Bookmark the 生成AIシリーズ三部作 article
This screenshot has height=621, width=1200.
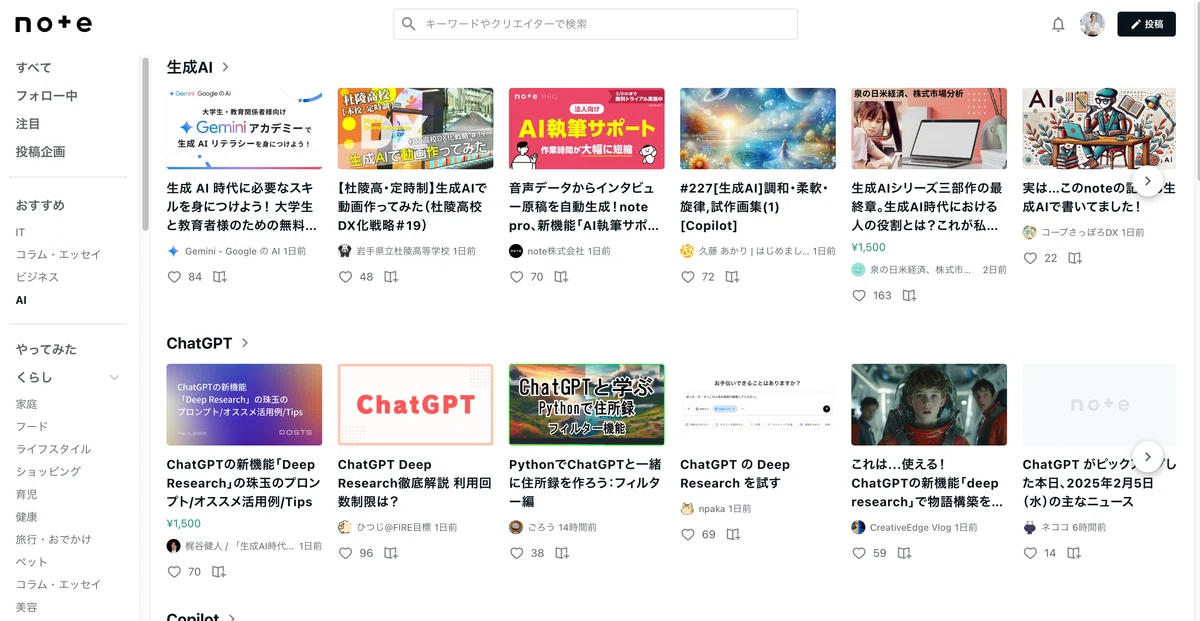click(x=909, y=296)
